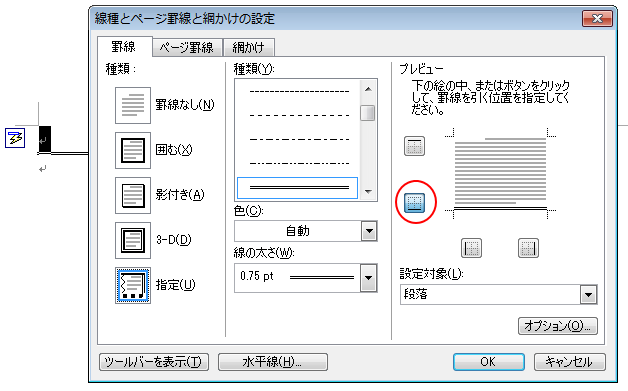The image size is (628, 391).
Task: Select the dash-dot line style
Action: coord(299,139)
